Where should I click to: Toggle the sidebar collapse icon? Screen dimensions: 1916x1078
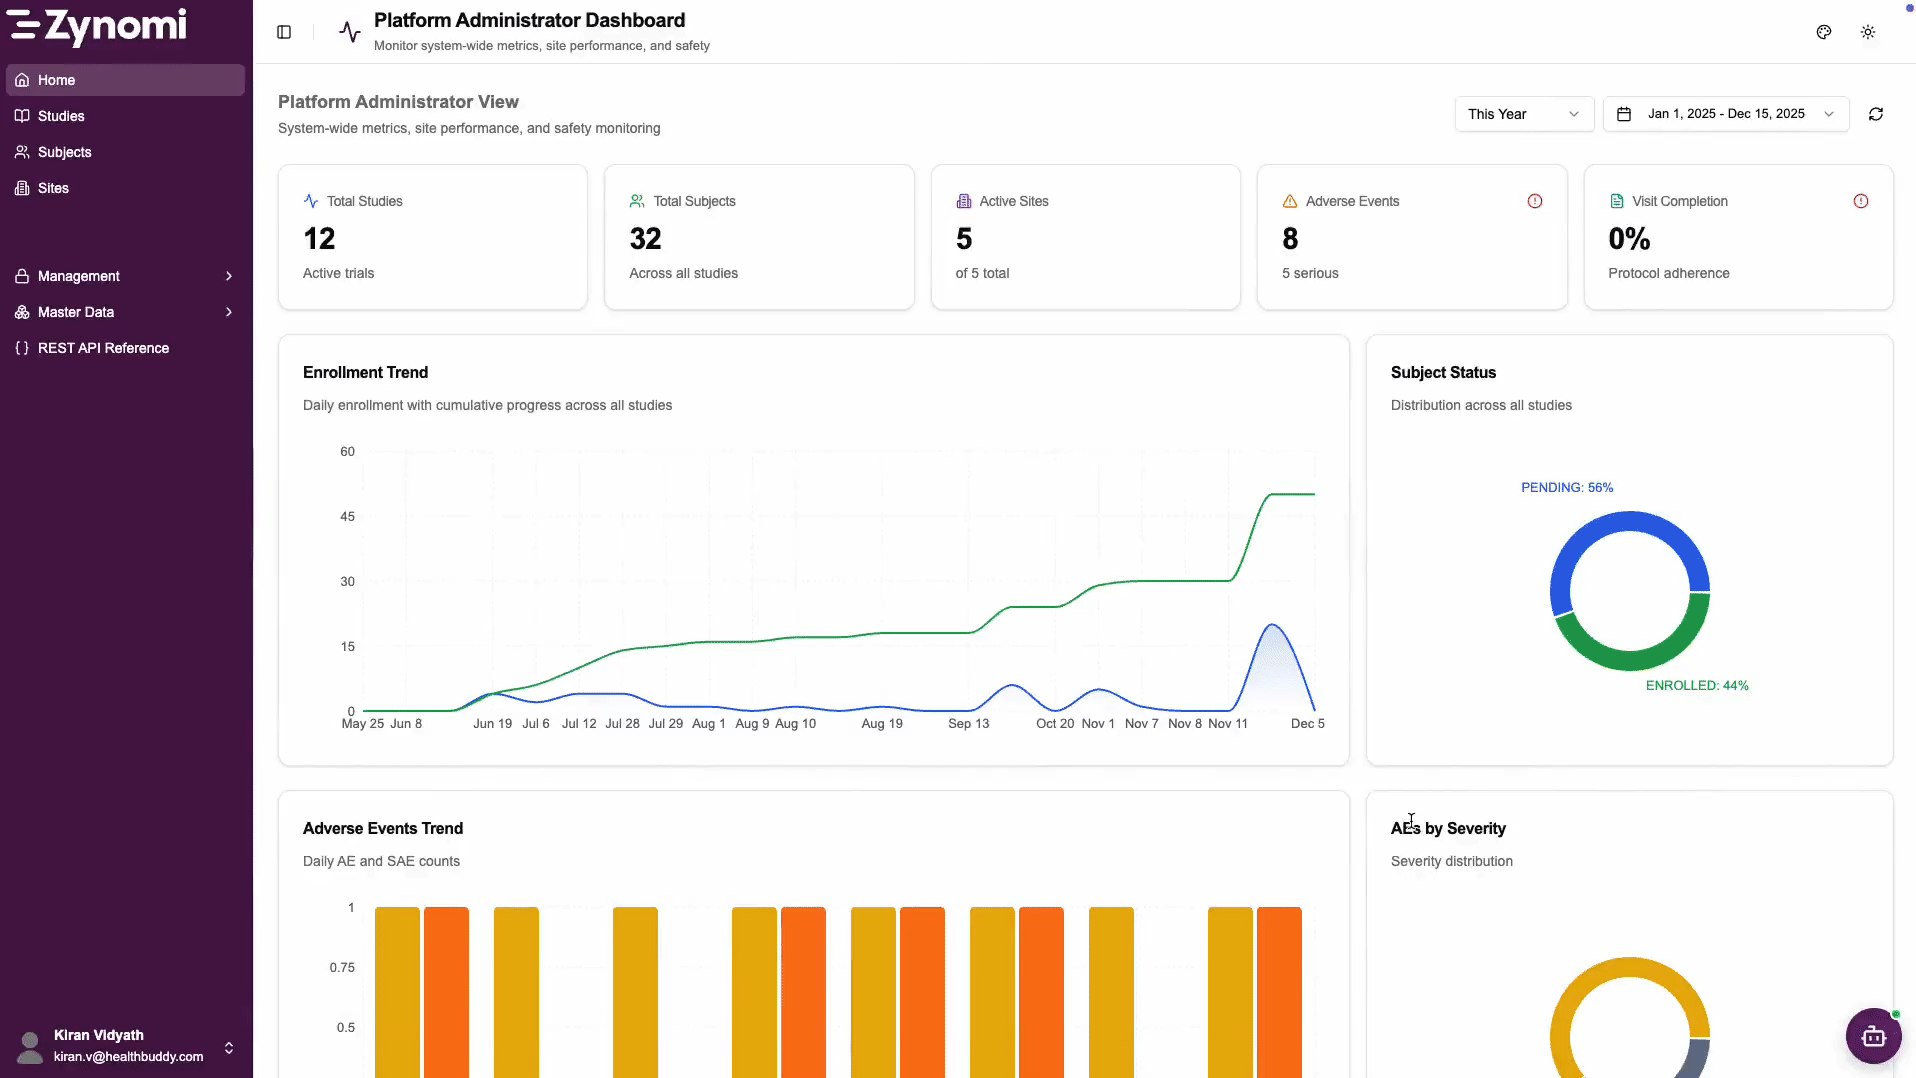284,32
